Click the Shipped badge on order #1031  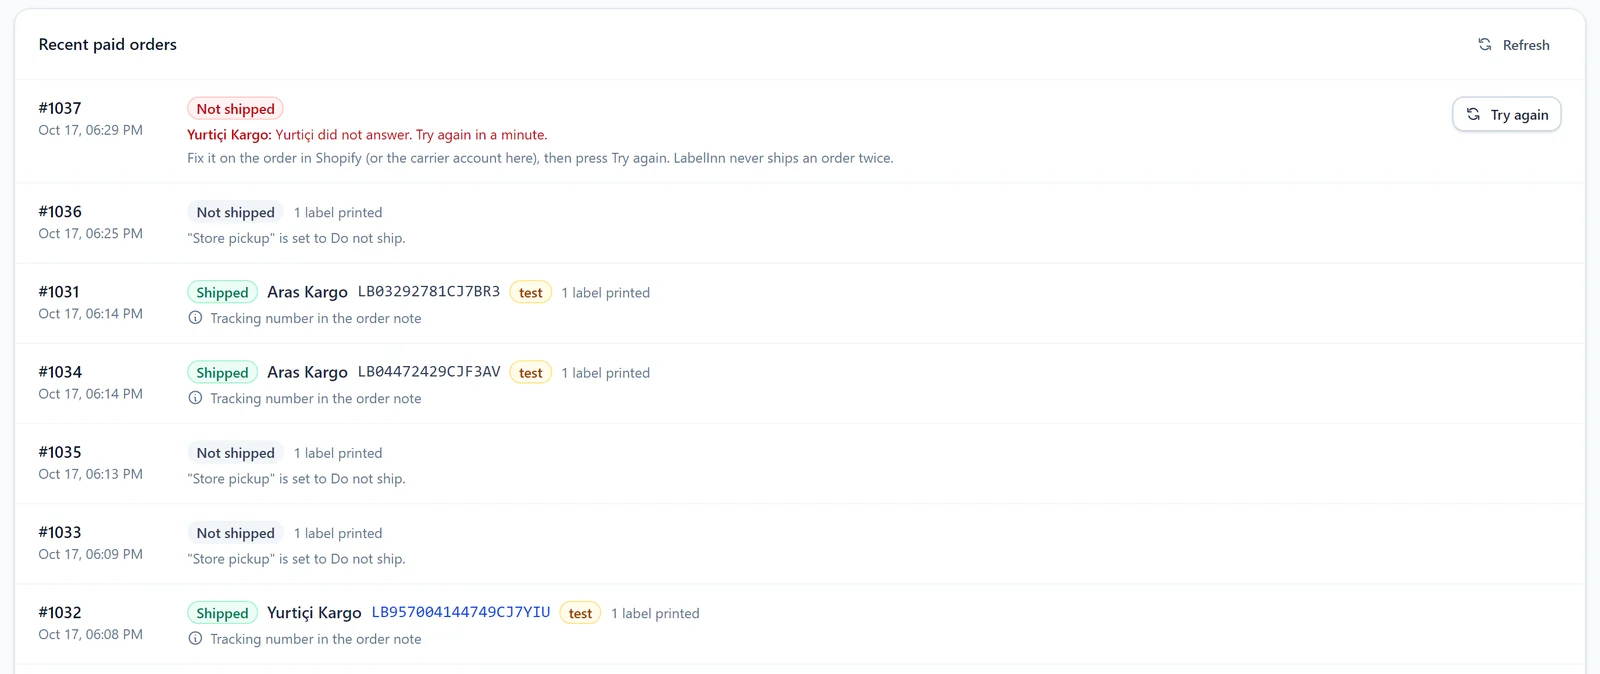point(222,292)
